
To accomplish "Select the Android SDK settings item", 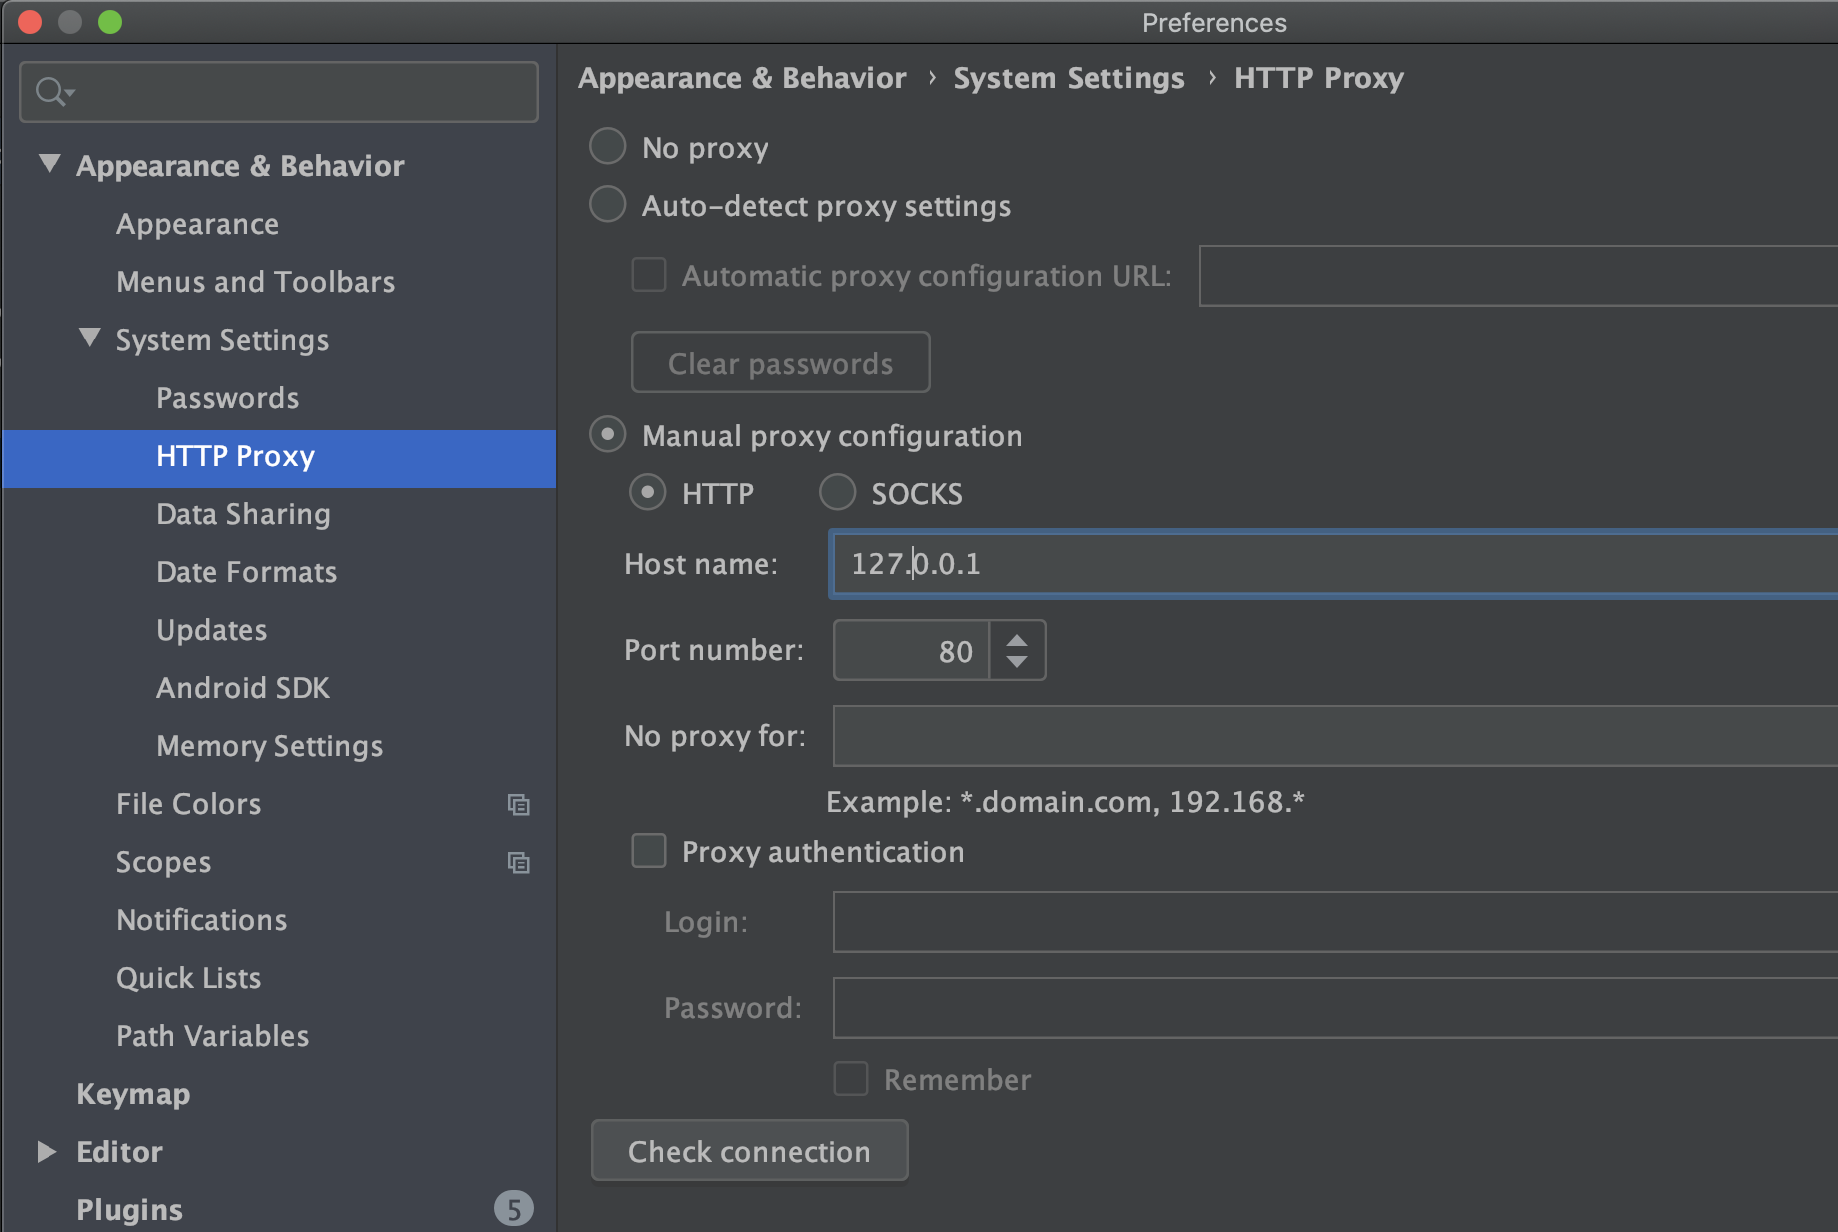I will (242, 688).
